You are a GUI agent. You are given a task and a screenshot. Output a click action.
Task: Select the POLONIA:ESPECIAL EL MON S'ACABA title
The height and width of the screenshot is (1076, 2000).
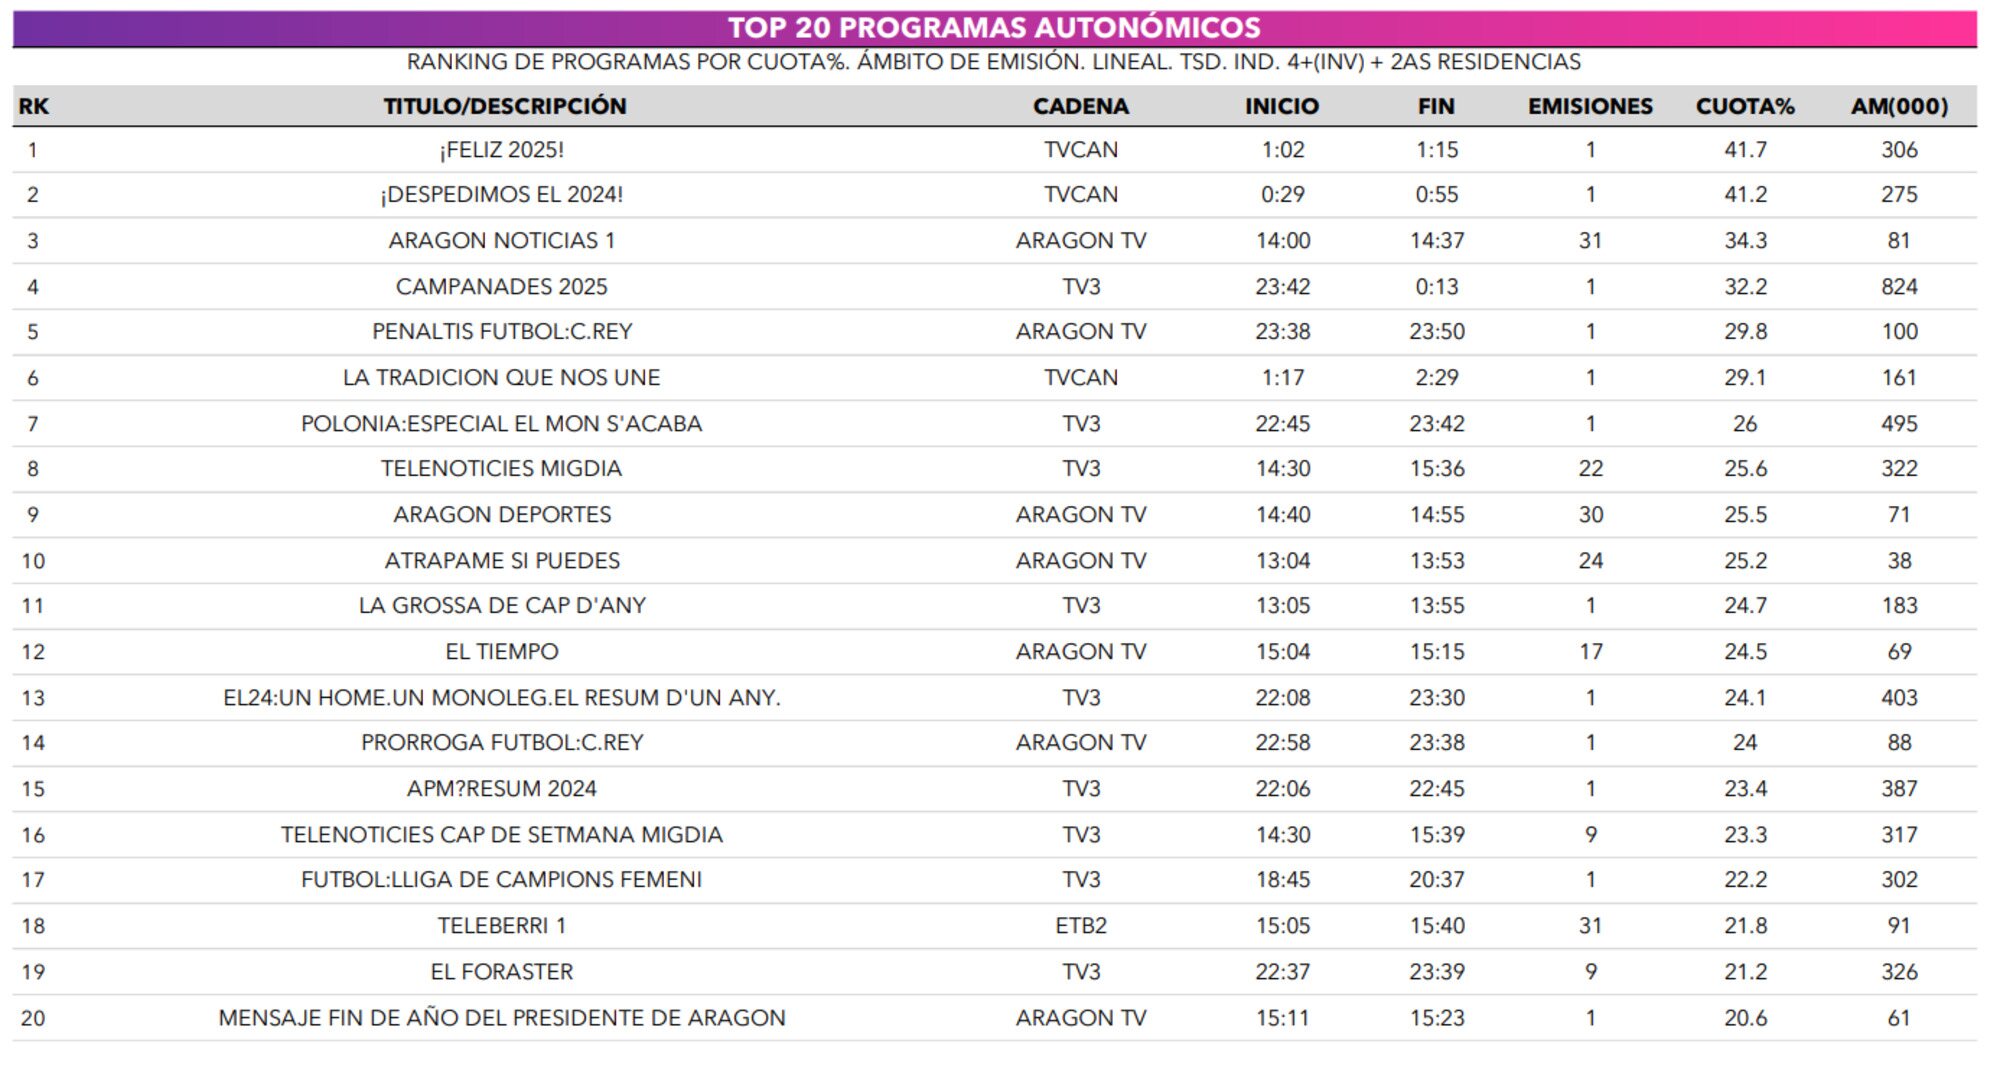click(502, 424)
